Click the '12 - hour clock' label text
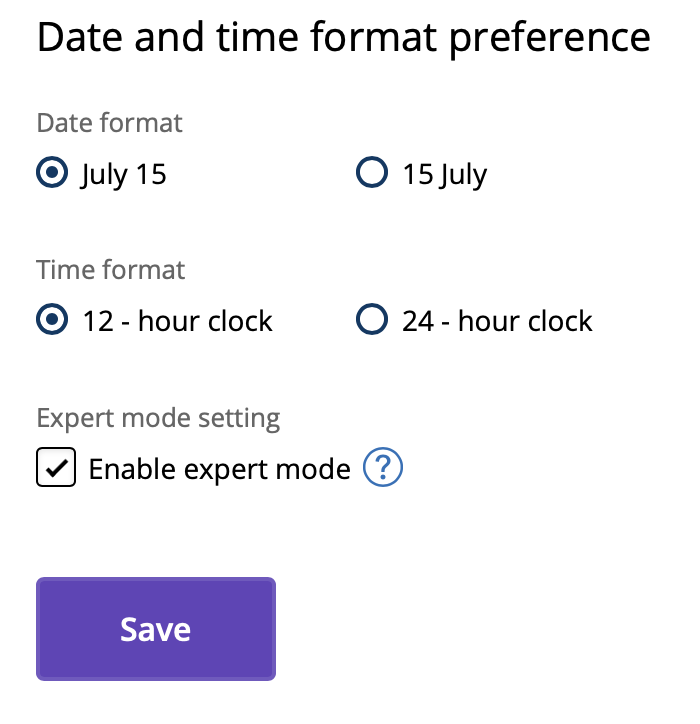 click(178, 320)
